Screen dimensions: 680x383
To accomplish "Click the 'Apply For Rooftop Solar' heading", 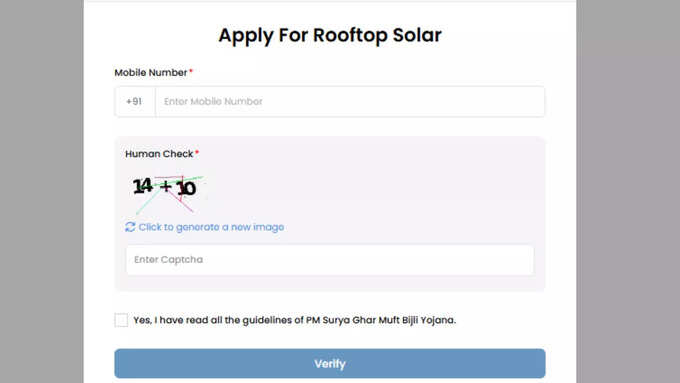I will coord(330,35).
